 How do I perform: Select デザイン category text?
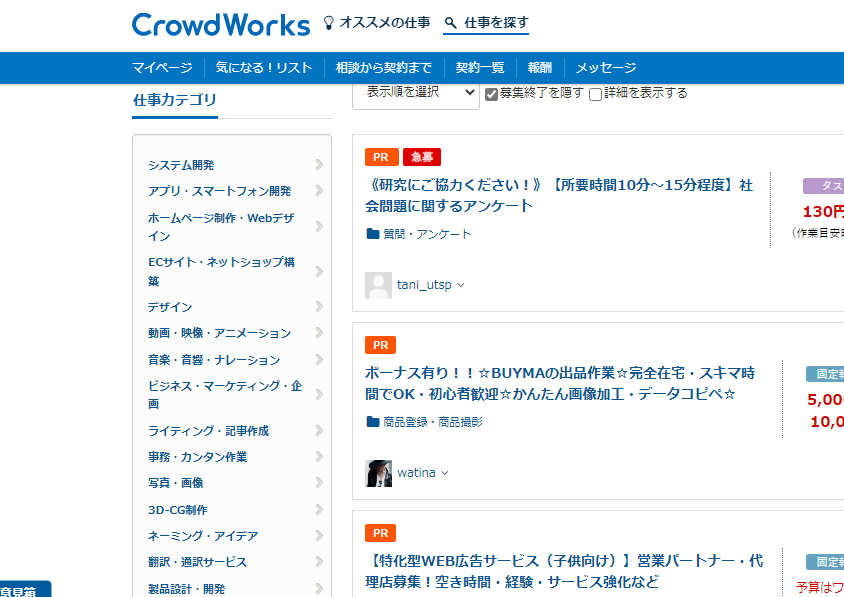pyautogui.click(x=170, y=307)
